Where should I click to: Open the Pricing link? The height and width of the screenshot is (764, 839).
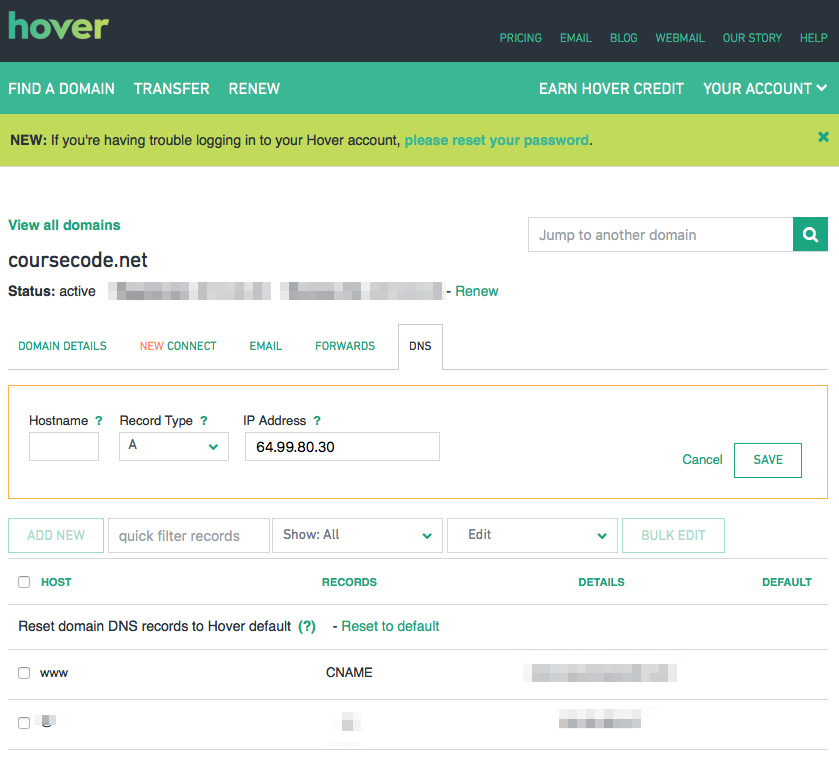point(521,38)
